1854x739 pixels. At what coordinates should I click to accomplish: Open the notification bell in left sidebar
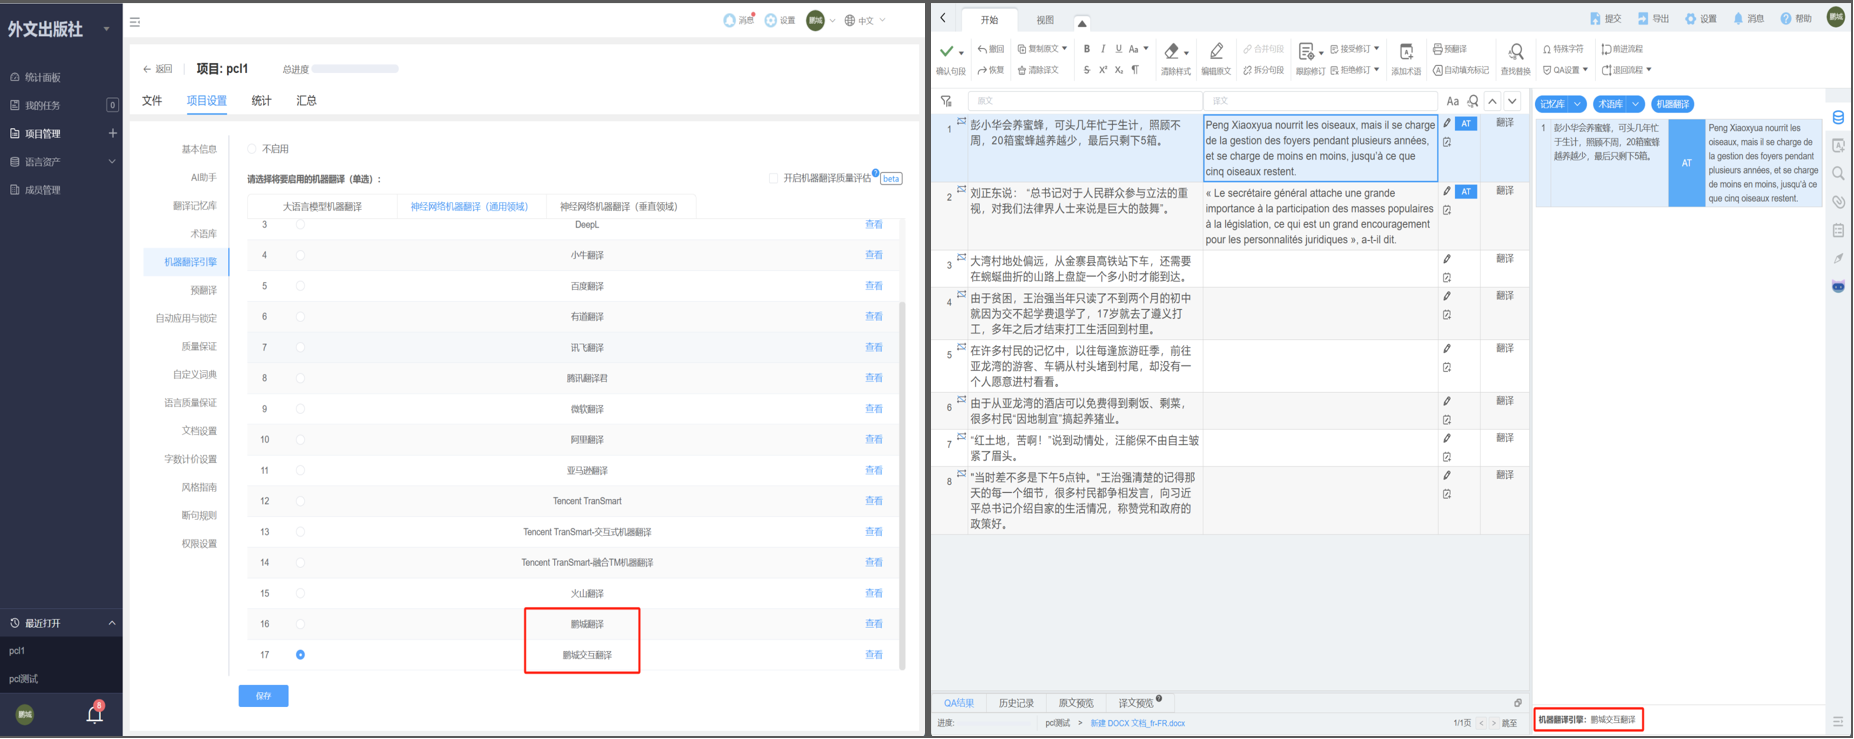[95, 714]
